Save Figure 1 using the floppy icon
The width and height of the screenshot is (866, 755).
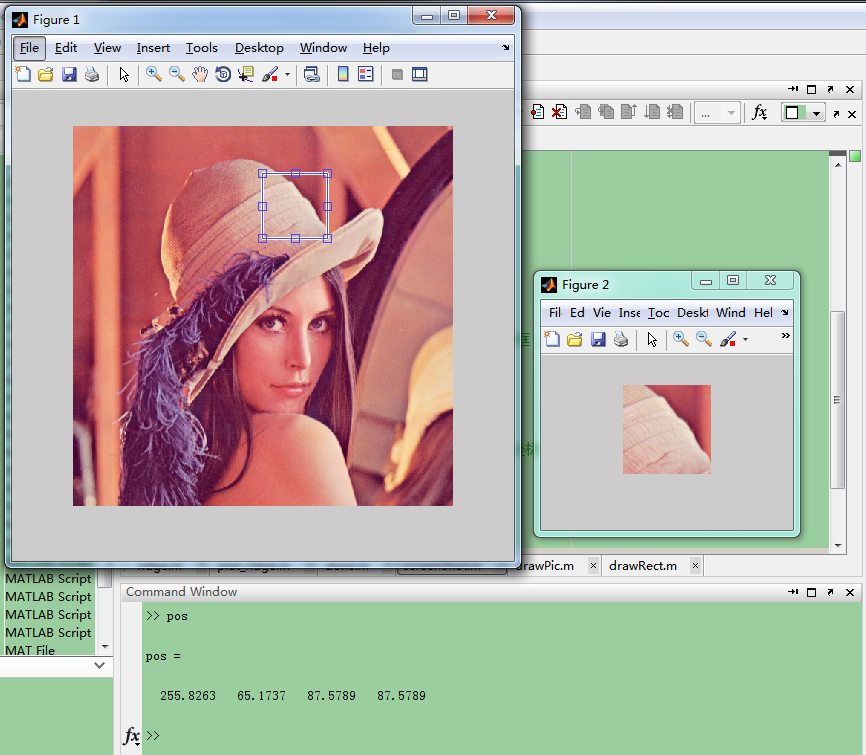tap(69, 74)
